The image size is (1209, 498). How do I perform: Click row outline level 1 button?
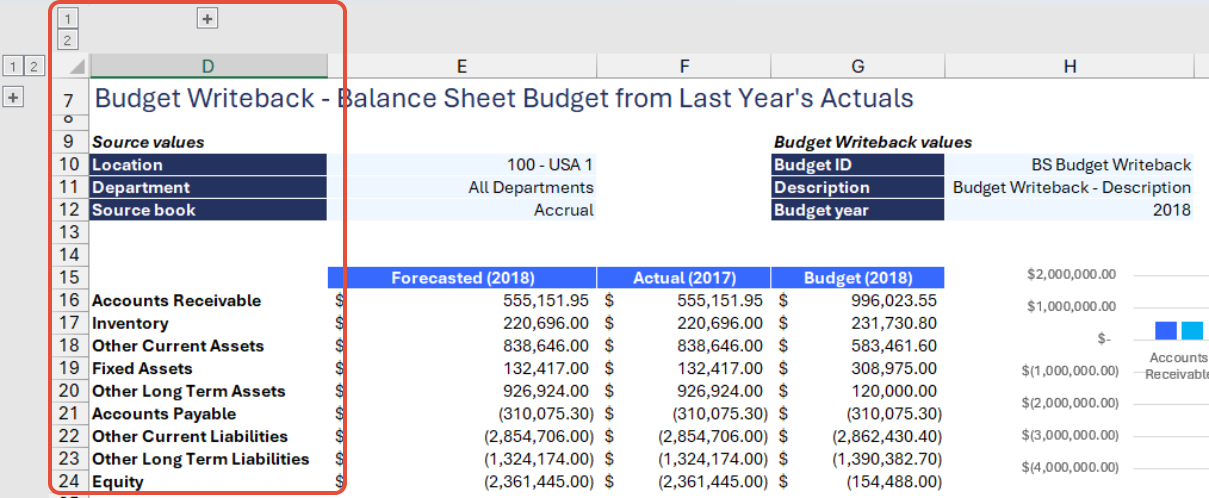[13, 67]
